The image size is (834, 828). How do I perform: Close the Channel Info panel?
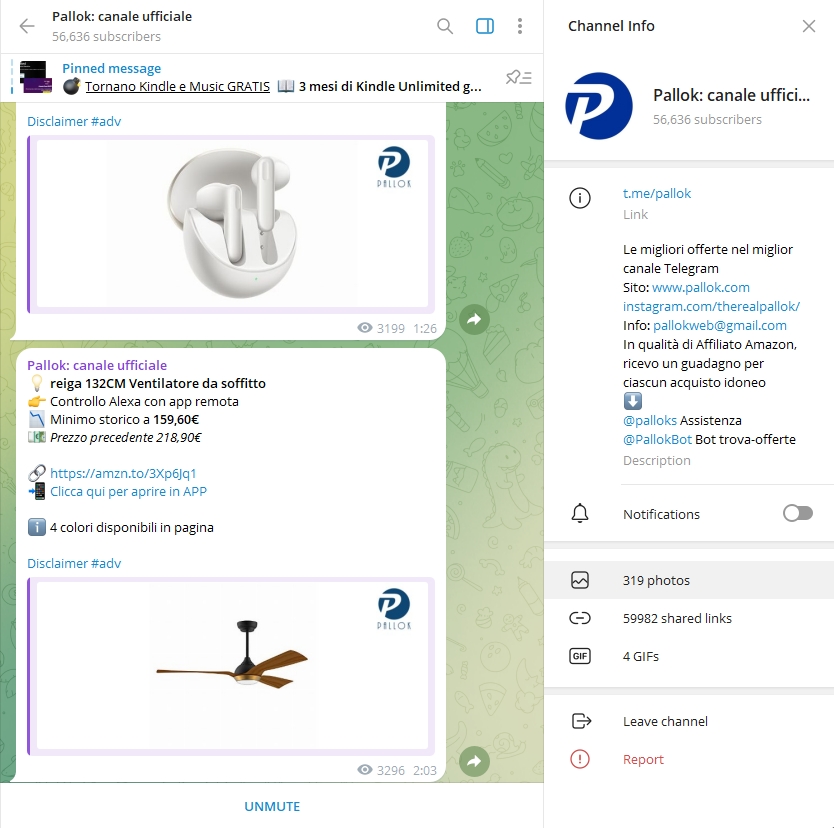point(808,26)
